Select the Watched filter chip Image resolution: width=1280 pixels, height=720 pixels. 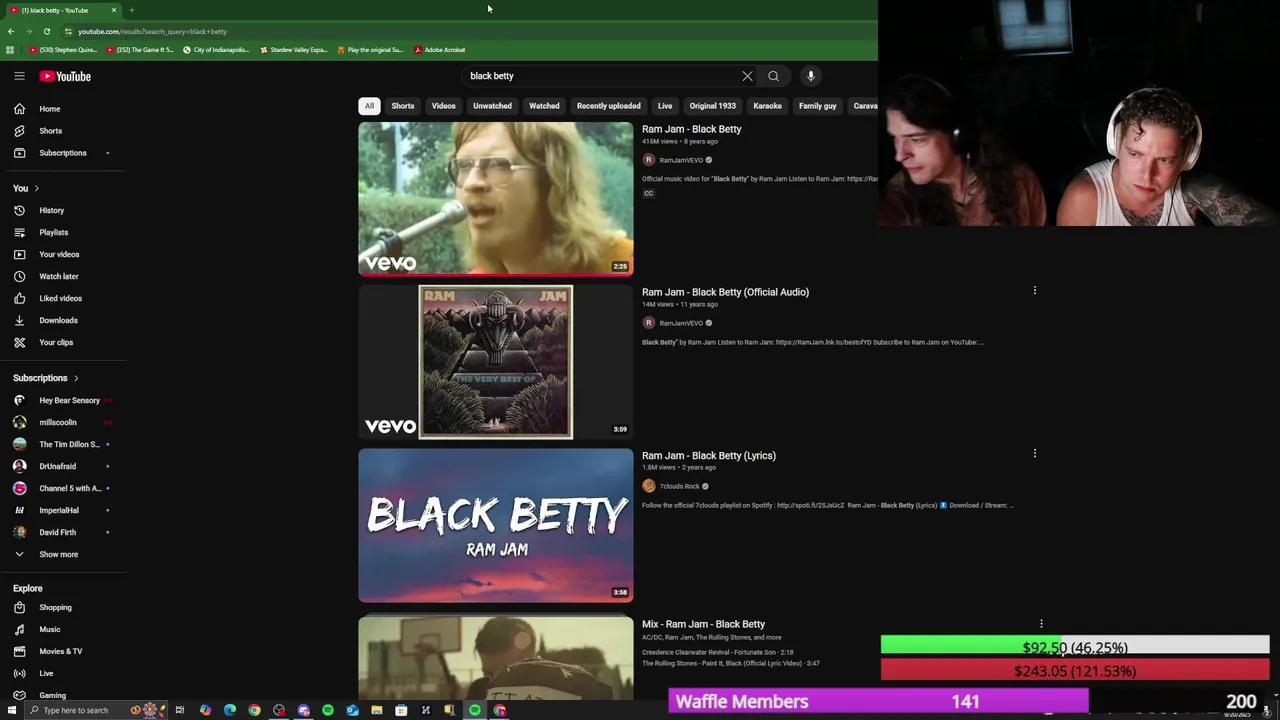[x=544, y=106]
